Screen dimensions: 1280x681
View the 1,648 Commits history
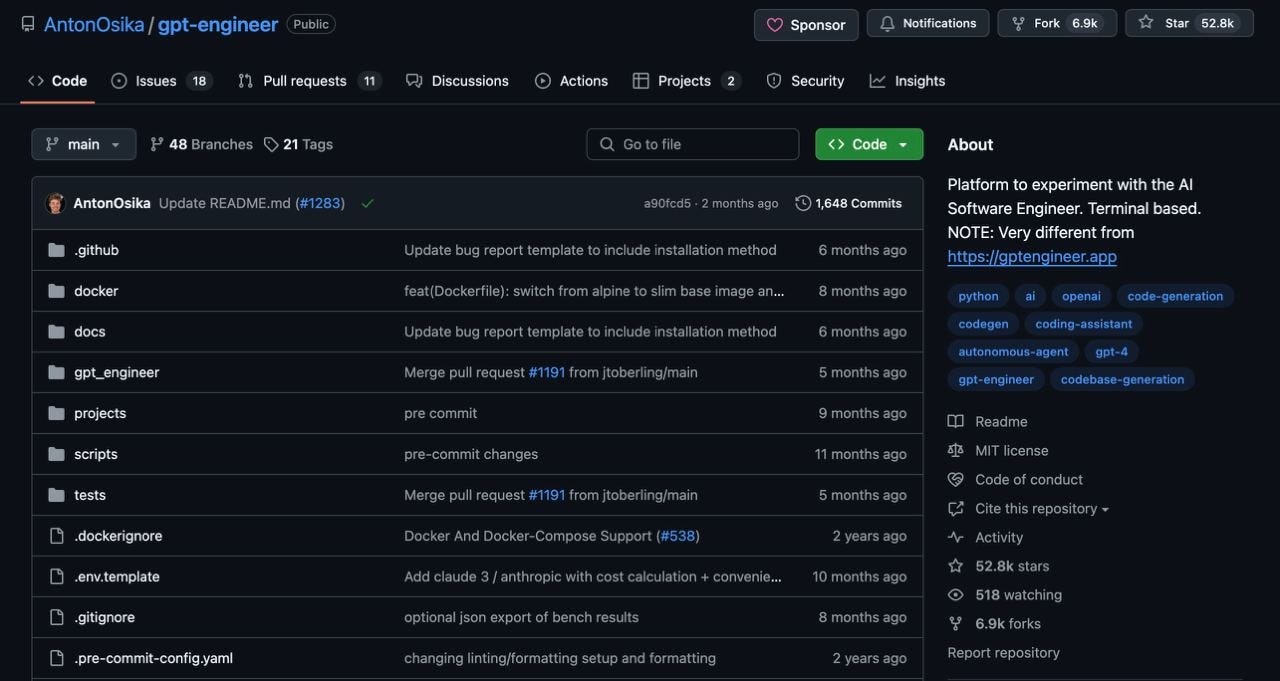pos(849,203)
